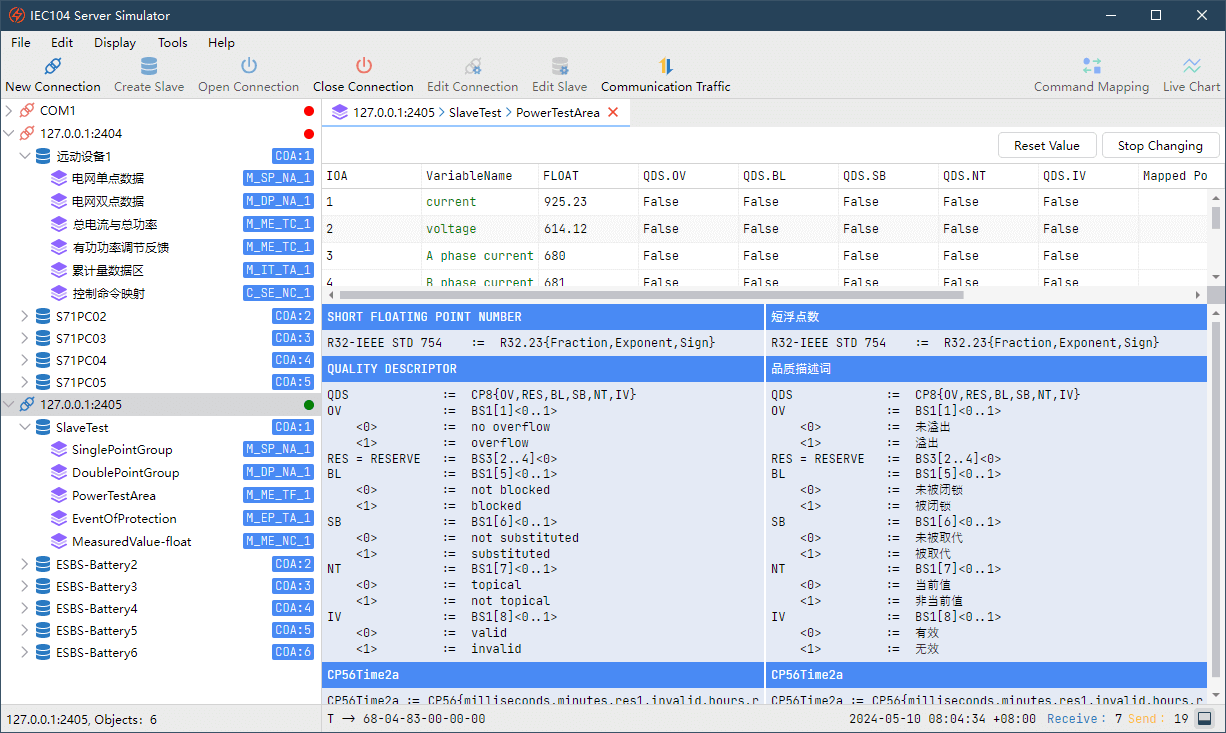The image size is (1226, 733).
Task: Click the 远动设备1 database icon
Action: [43, 156]
